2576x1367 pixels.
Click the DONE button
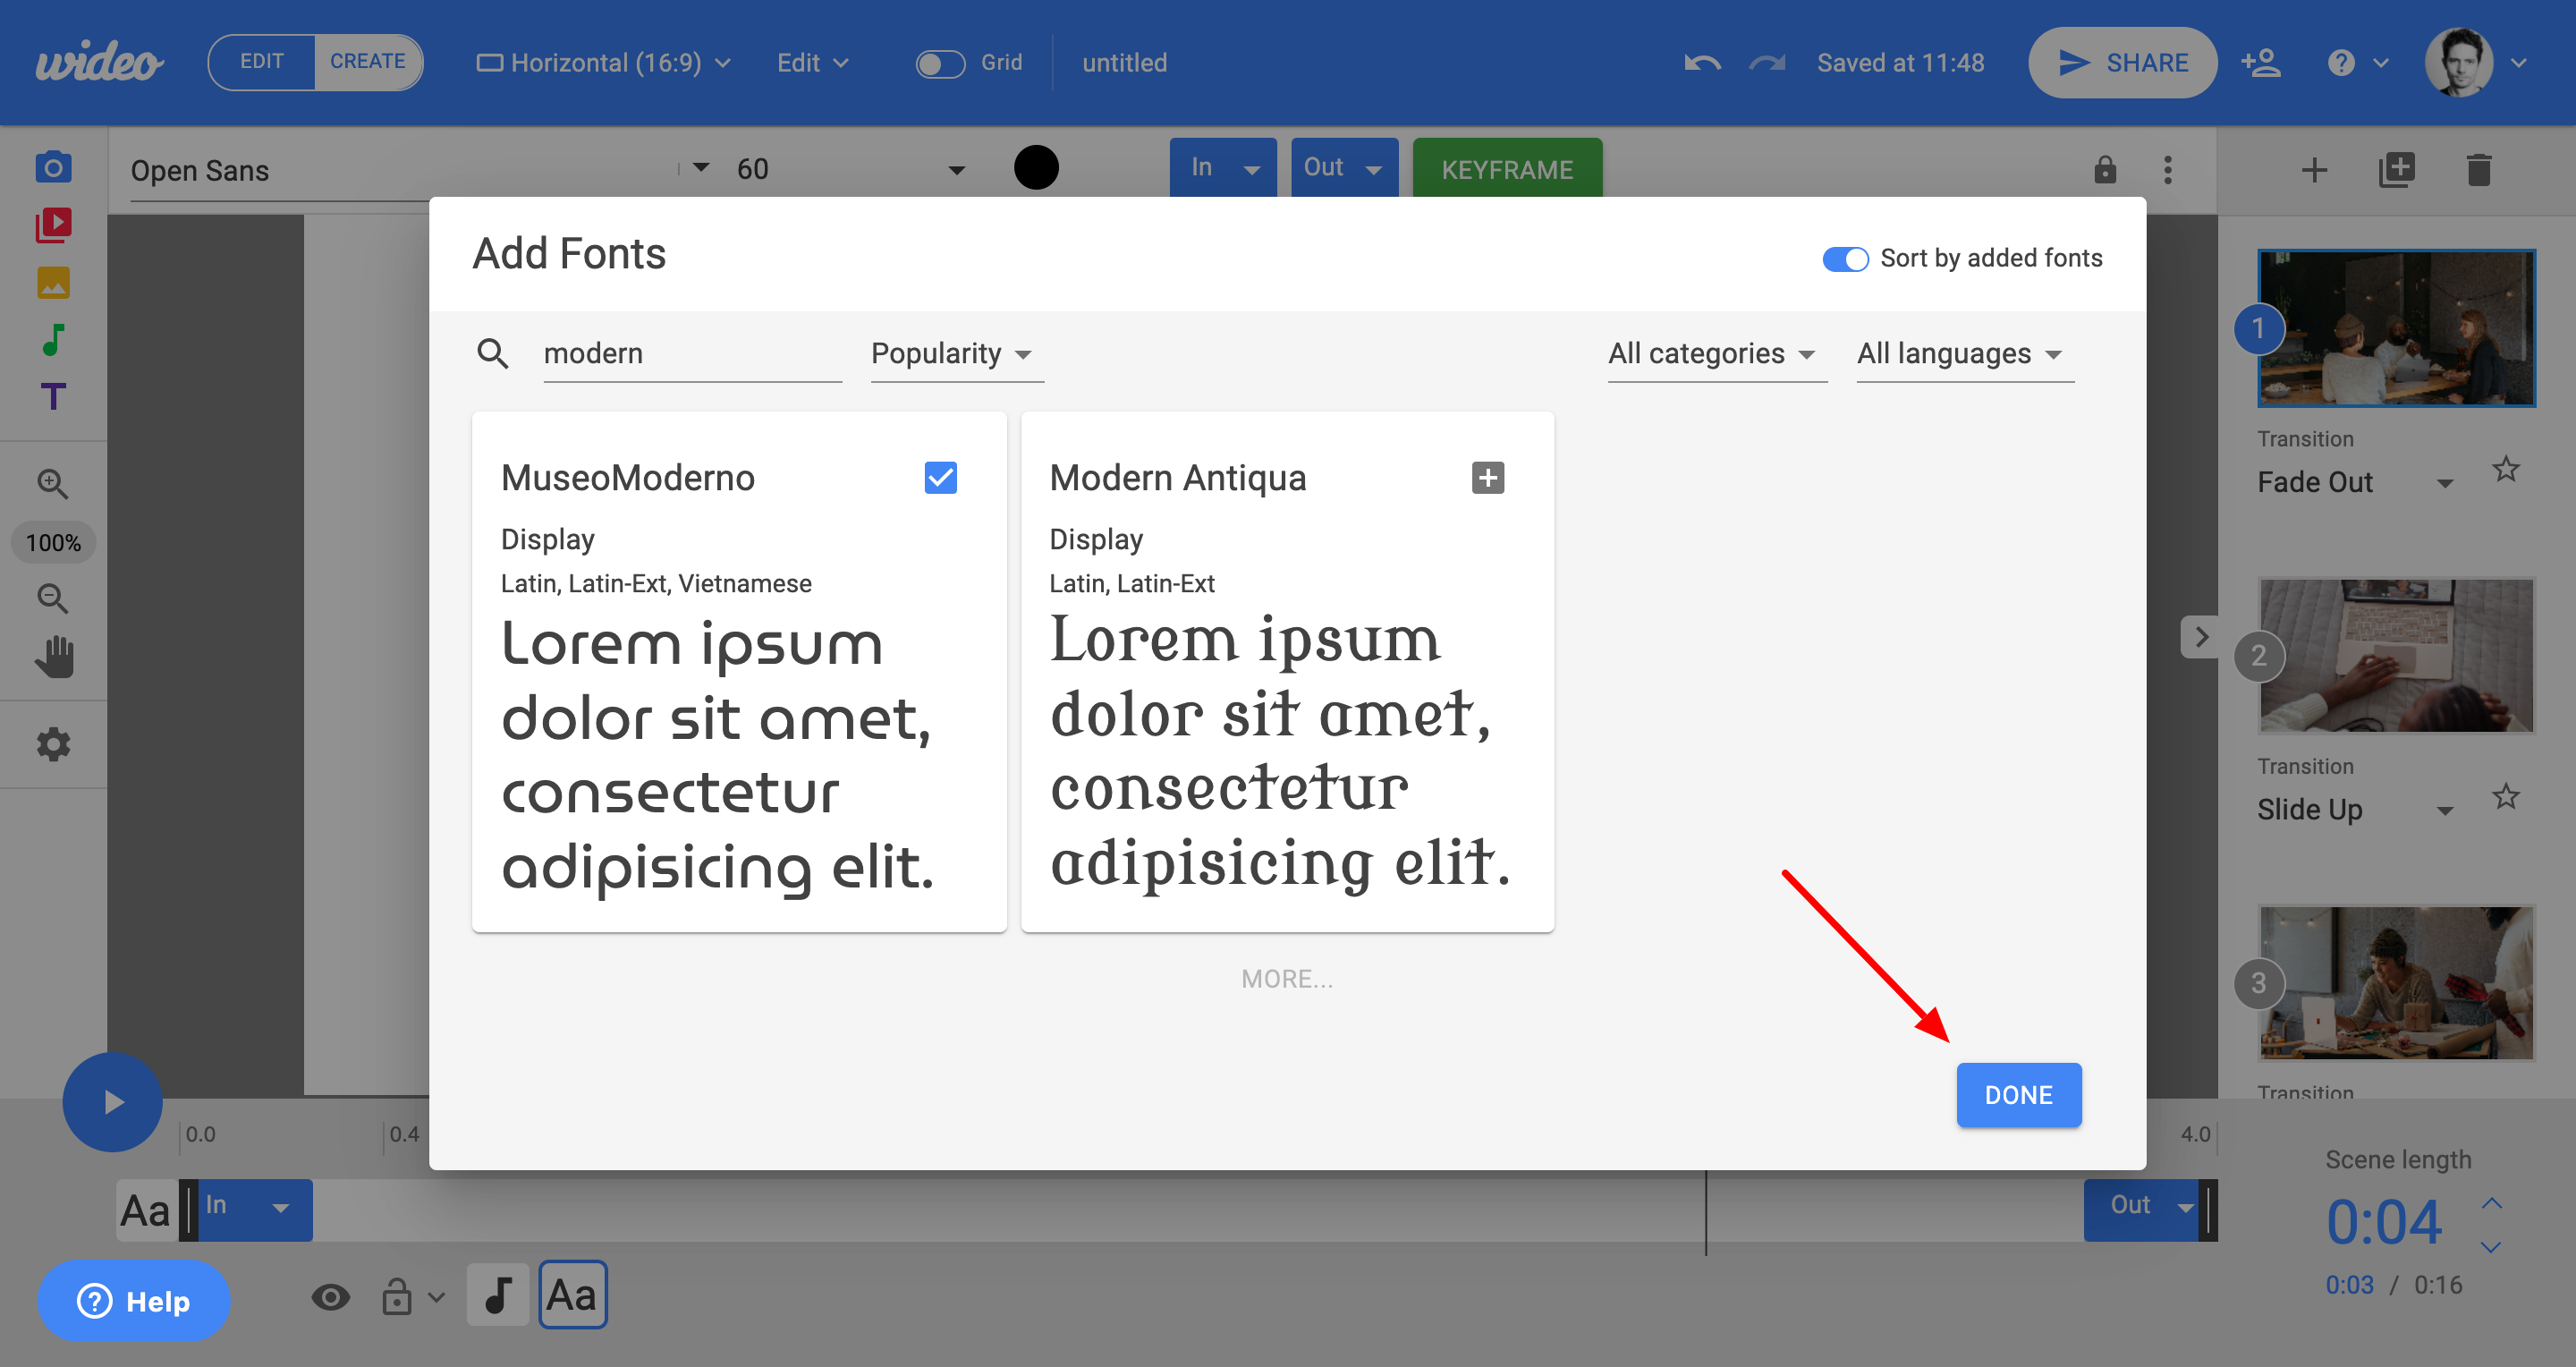(x=2018, y=1095)
